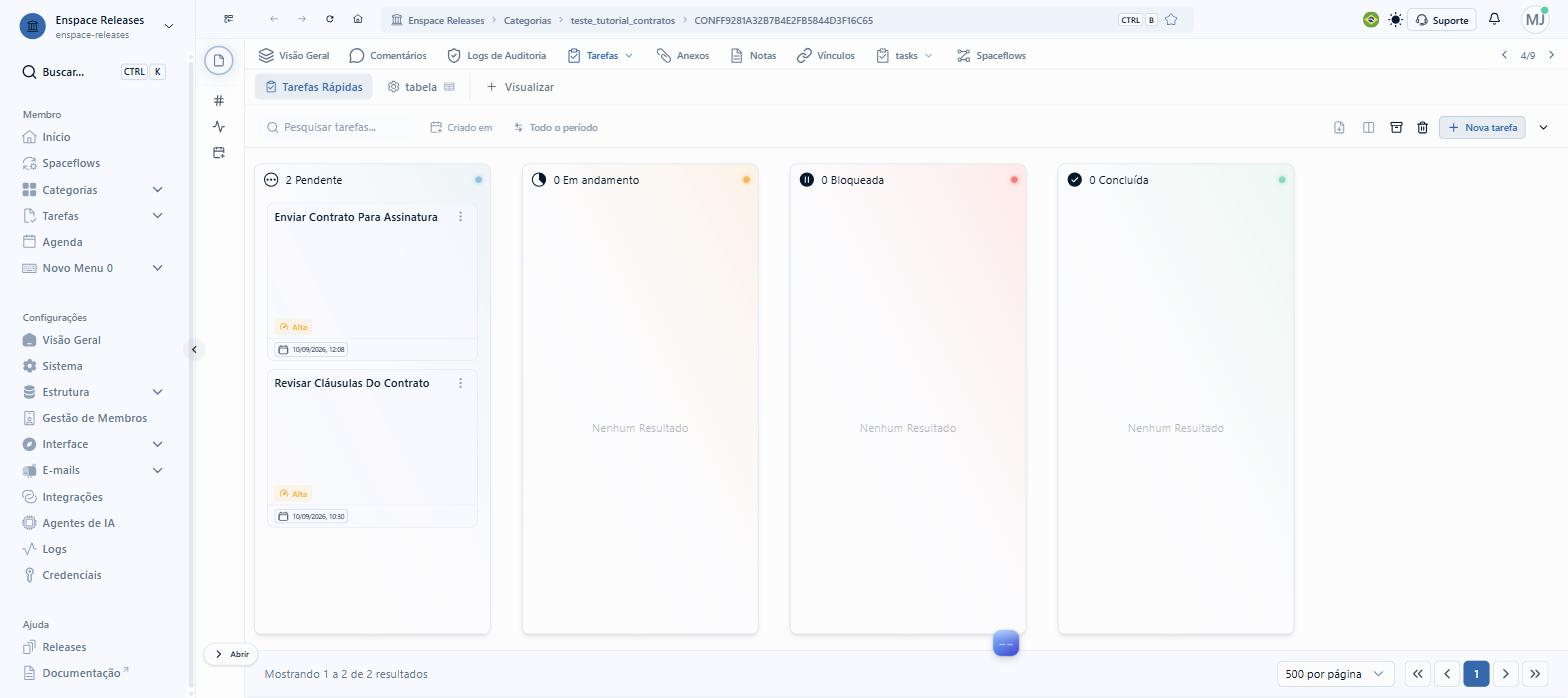Click the Em andamento column status icon
This screenshot has width=1568, height=698.
pyautogui.click(x=539, y=180)
